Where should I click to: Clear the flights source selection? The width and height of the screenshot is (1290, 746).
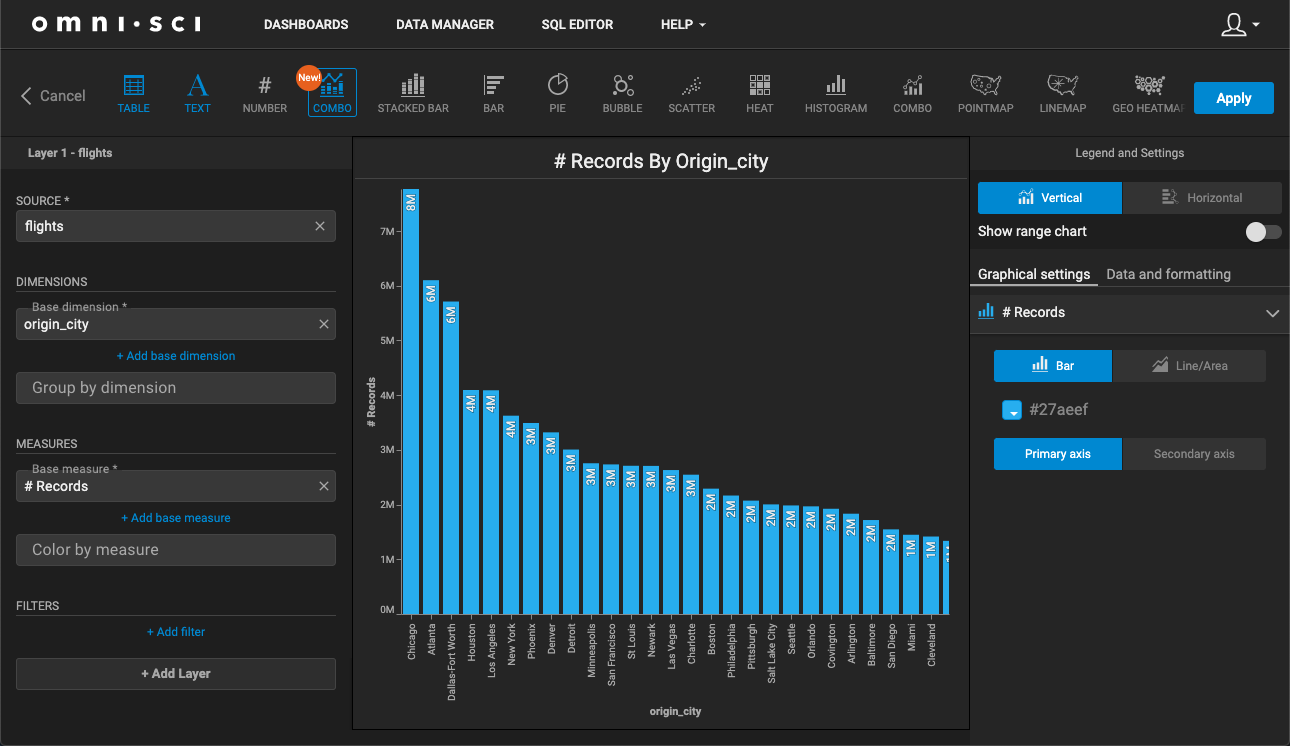pyautogui.click(x=320, y=226)
